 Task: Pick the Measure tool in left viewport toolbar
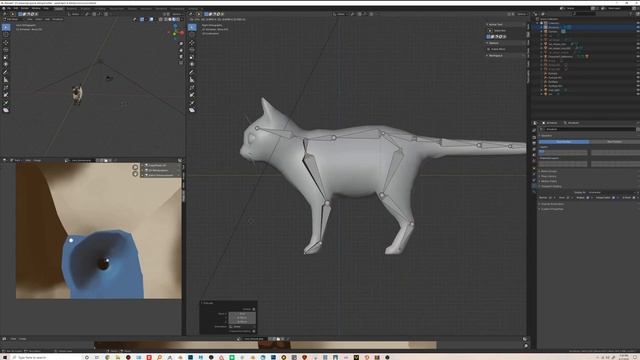coord(6,80)
